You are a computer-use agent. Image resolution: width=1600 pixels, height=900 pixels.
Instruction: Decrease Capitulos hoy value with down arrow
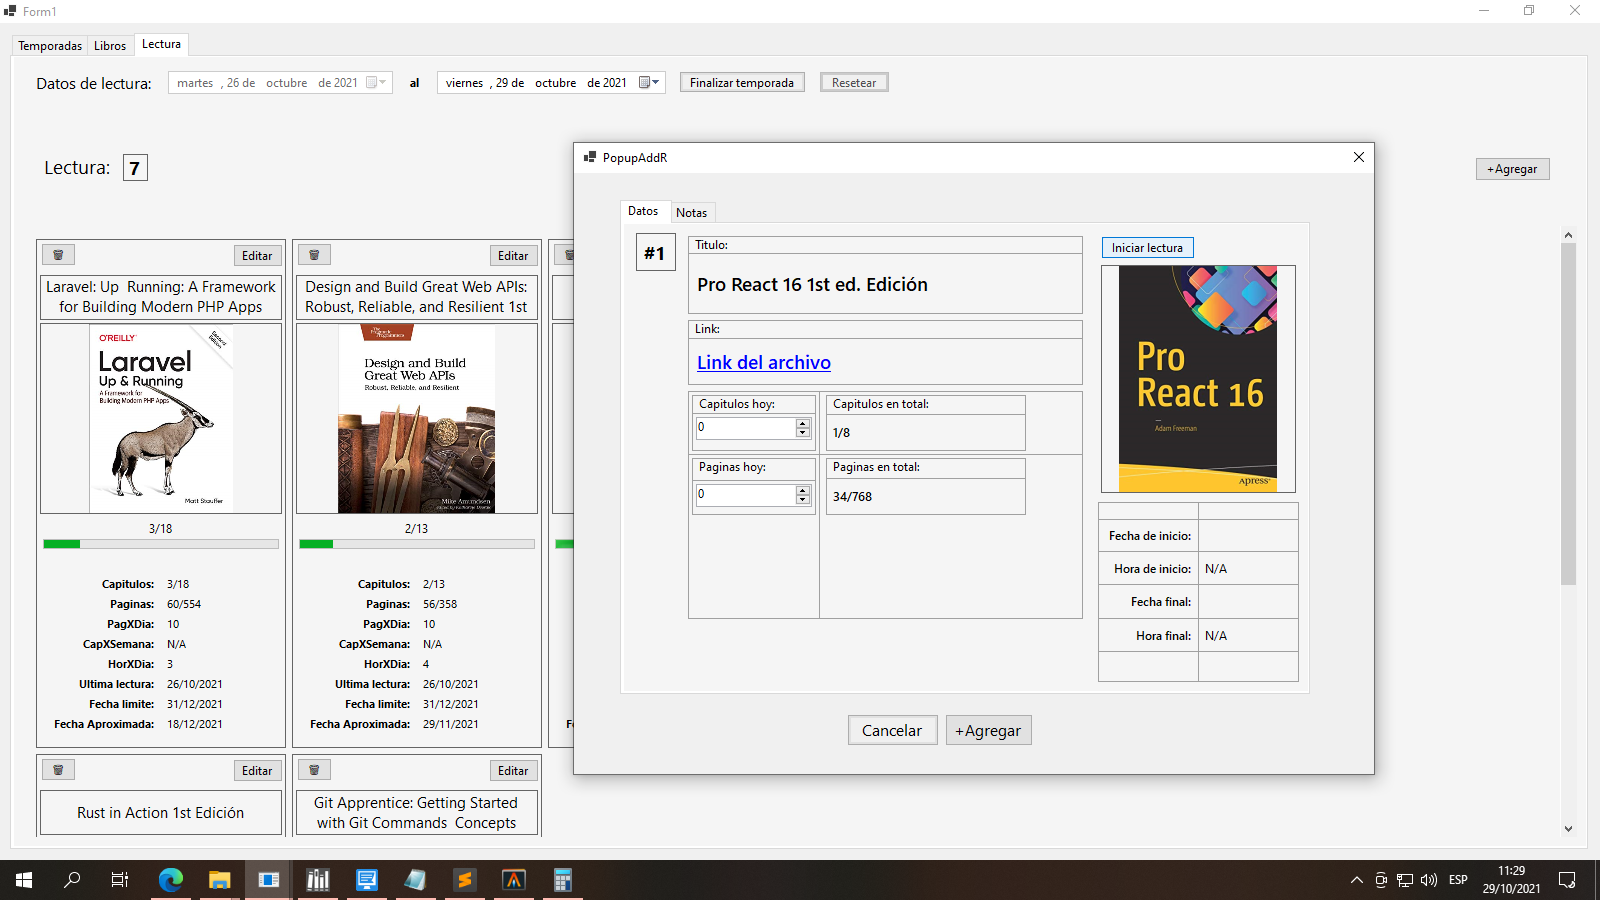tap(802, 433)
